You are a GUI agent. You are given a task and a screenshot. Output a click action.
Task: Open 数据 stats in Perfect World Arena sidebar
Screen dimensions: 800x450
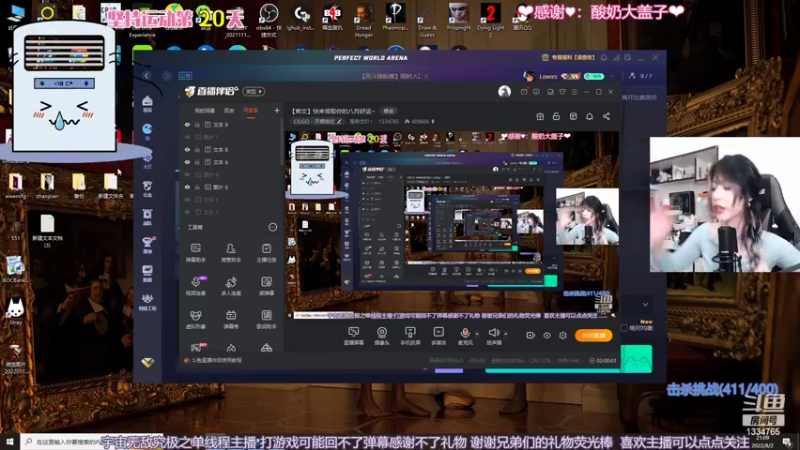pyautogui.click(x=147, y=273)
